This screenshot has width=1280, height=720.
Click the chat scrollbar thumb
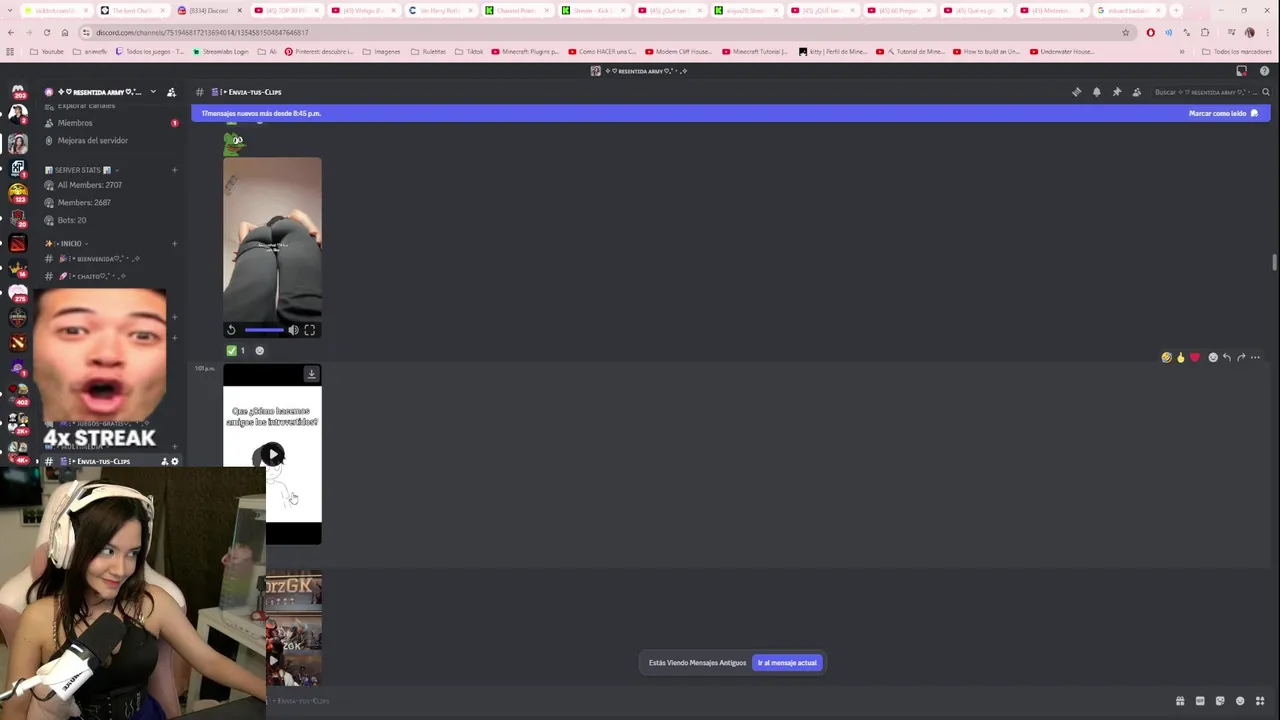coord(1274,262)
